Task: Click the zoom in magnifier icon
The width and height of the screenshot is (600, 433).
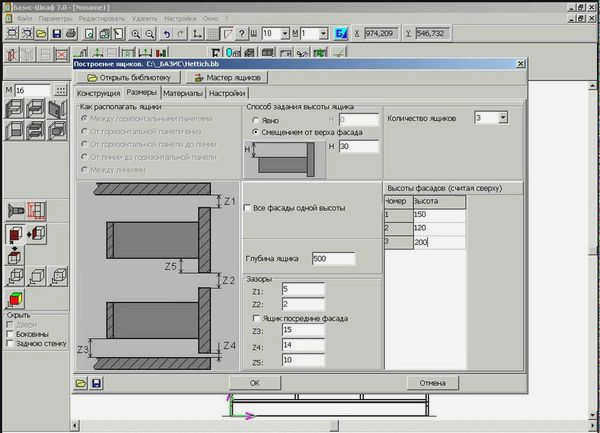Action: (x=135, y=34)
